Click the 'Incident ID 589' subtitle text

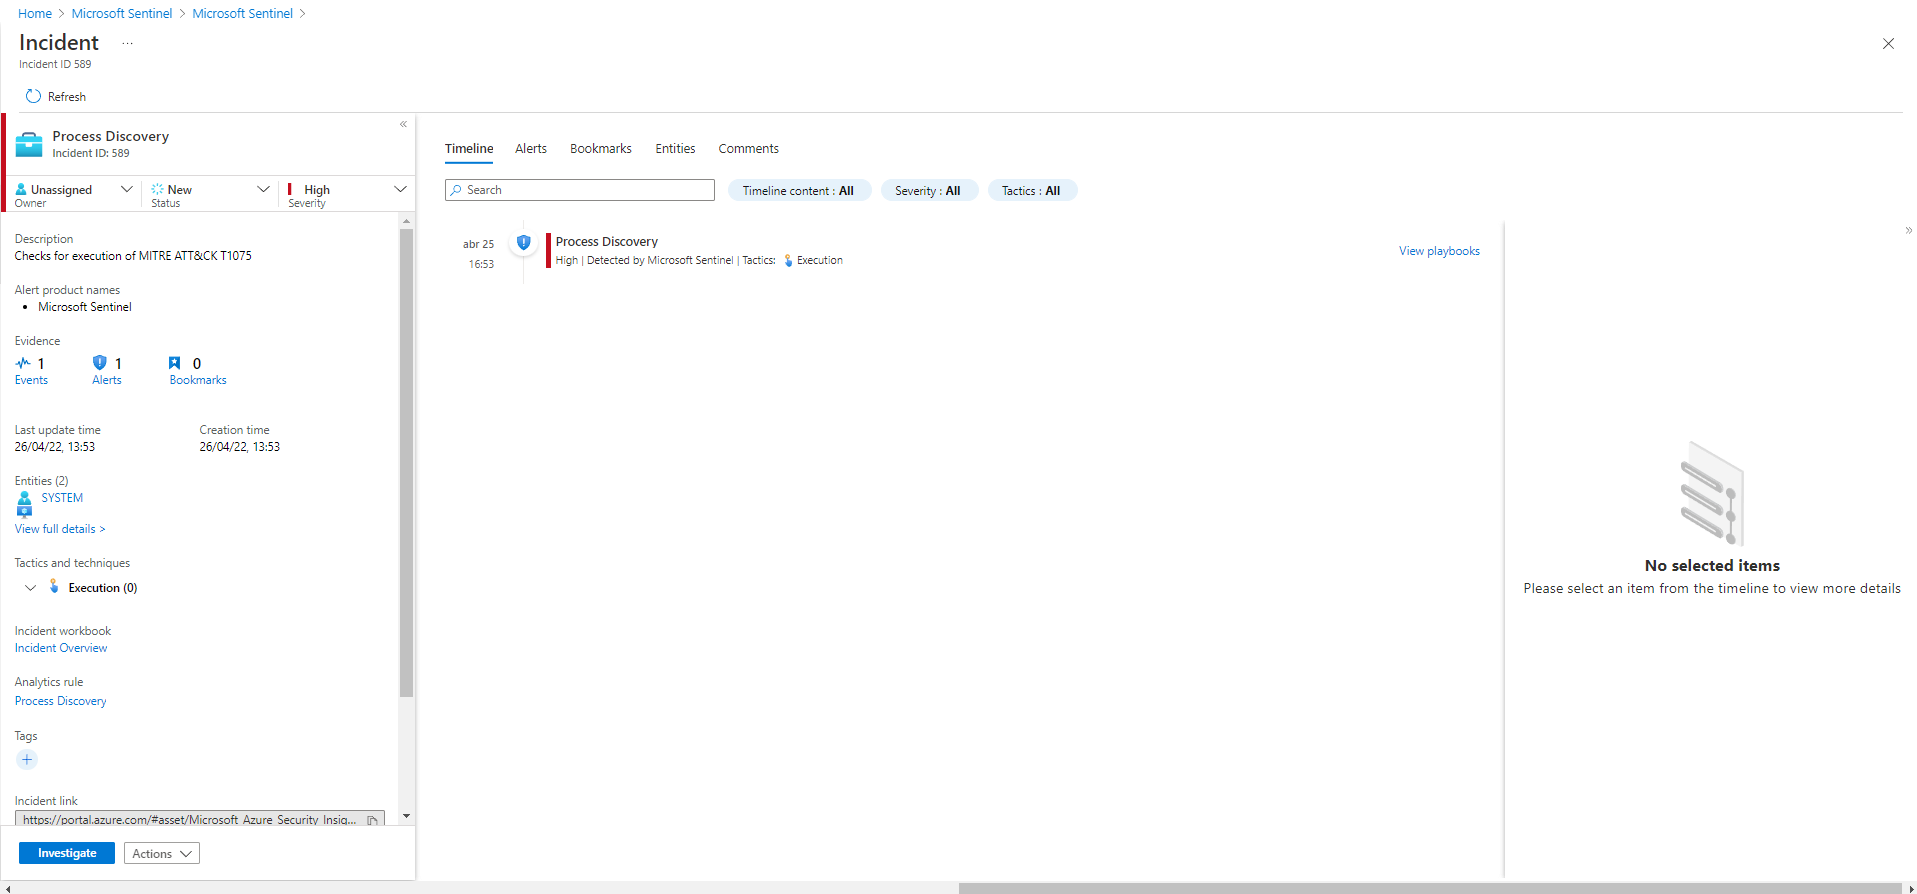click(55, 64)
